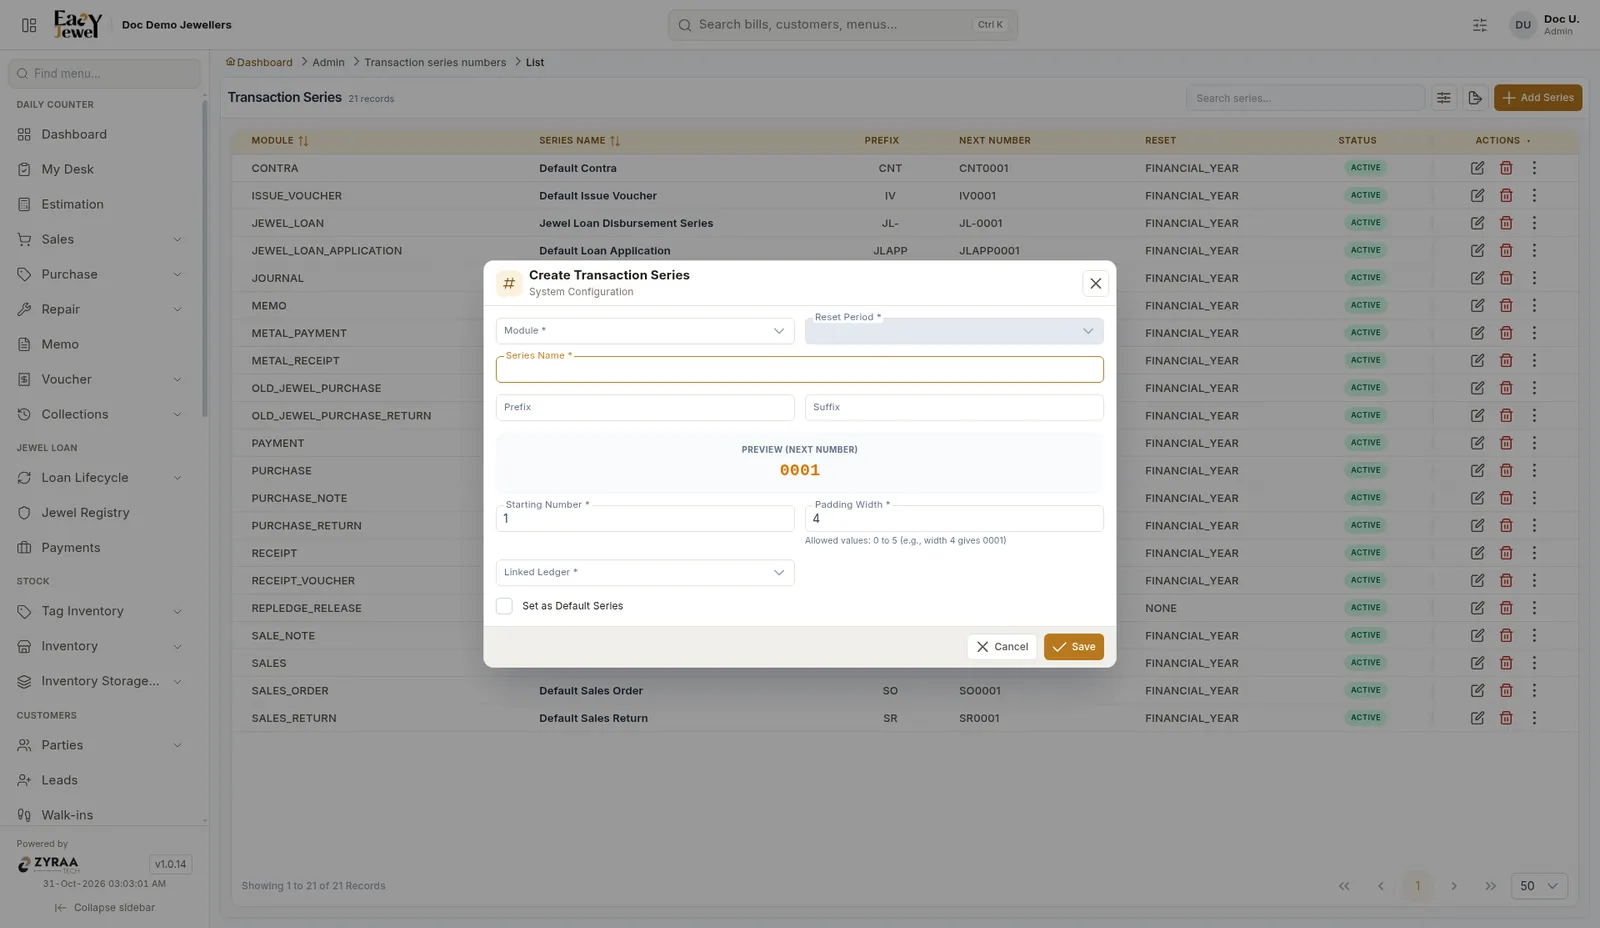Go to previous page arrow
The image size is (1600, 928).
point(1381,886)
